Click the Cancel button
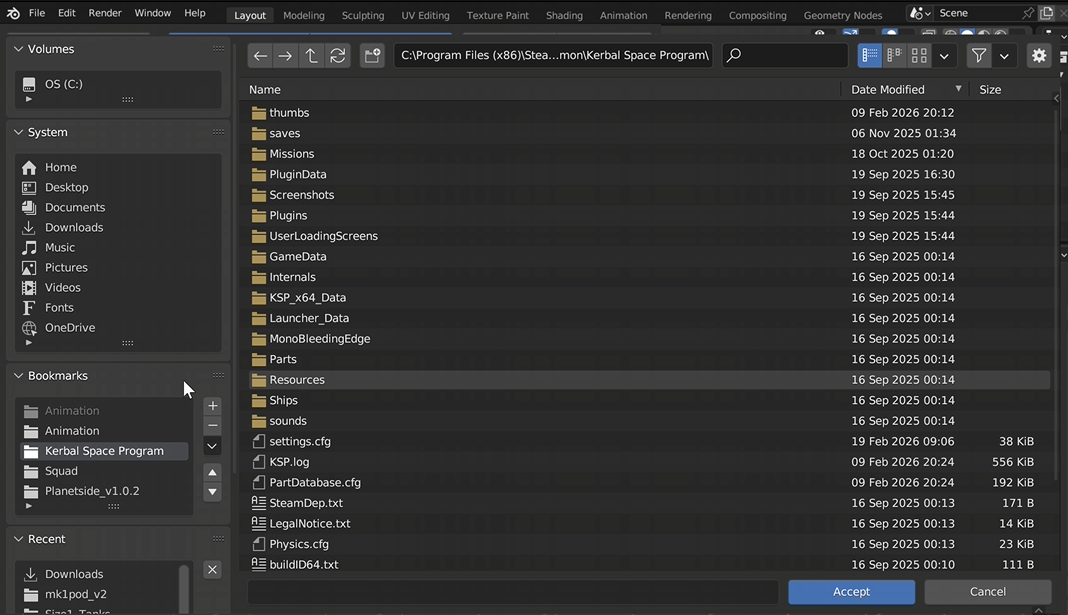Viewport: 1068px width, 615px height. 987,592
